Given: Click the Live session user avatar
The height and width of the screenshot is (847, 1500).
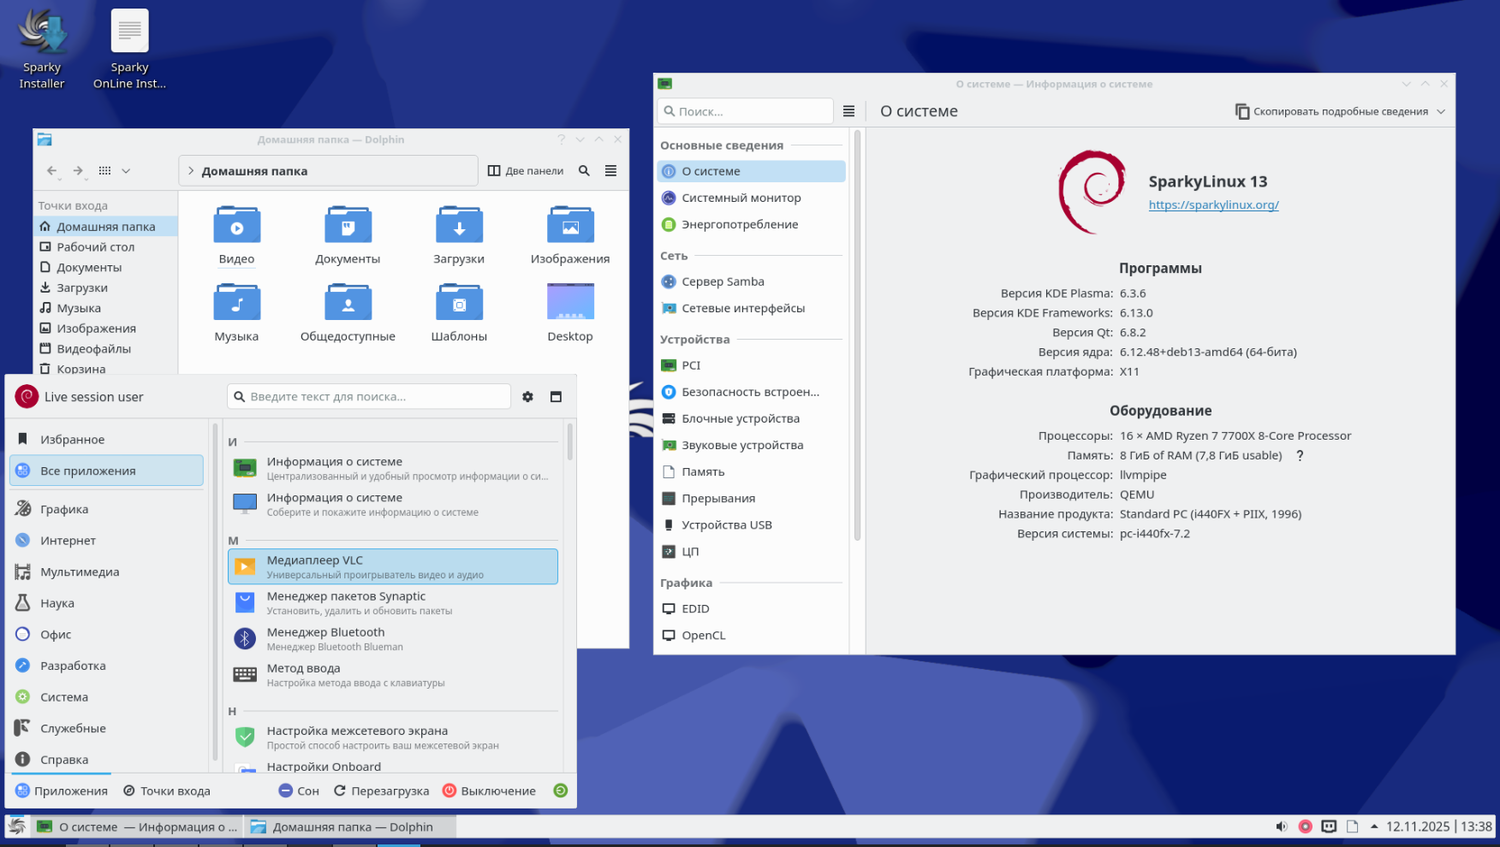Looking at the screenshot, I should [27, 397].
